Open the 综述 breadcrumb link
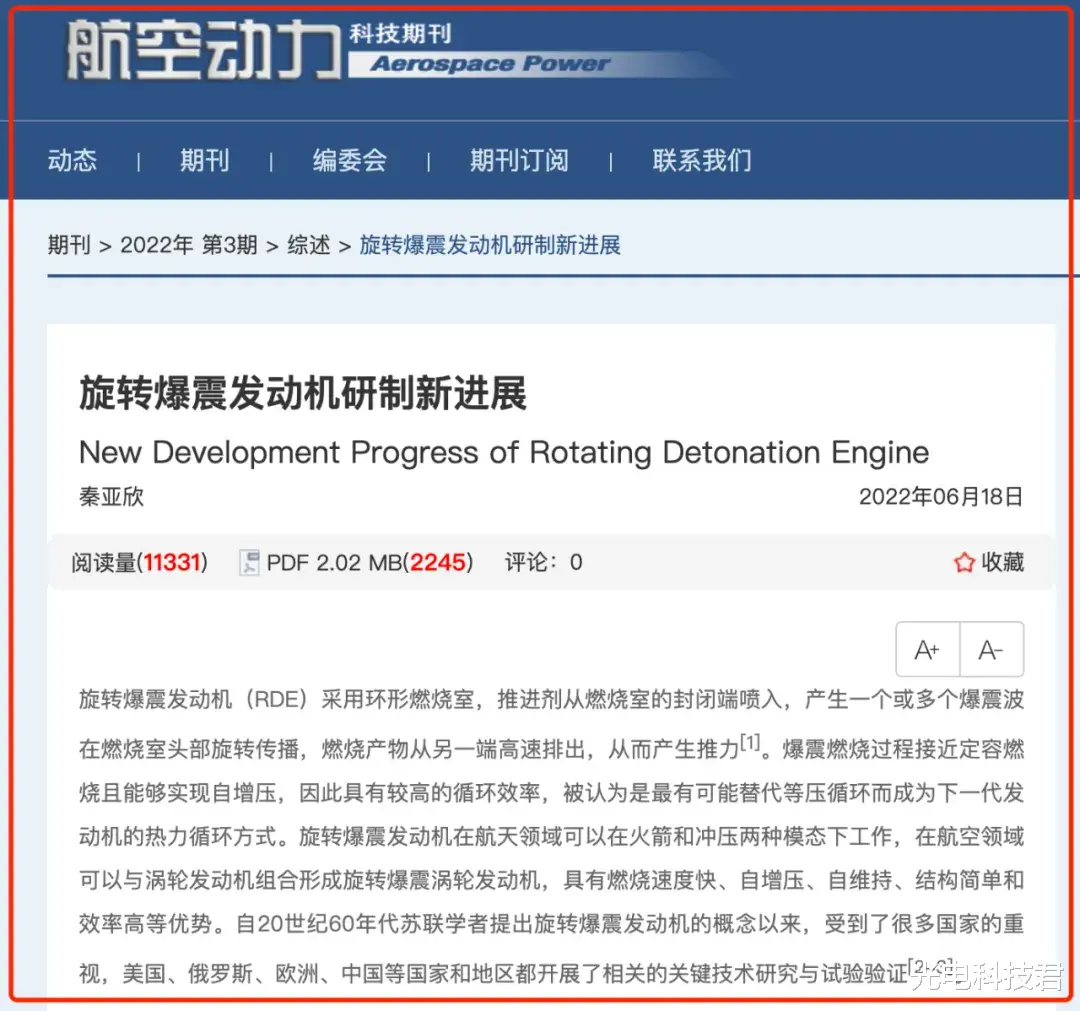The height and width of the screenshot is (1011, 1080). [309, 244]
